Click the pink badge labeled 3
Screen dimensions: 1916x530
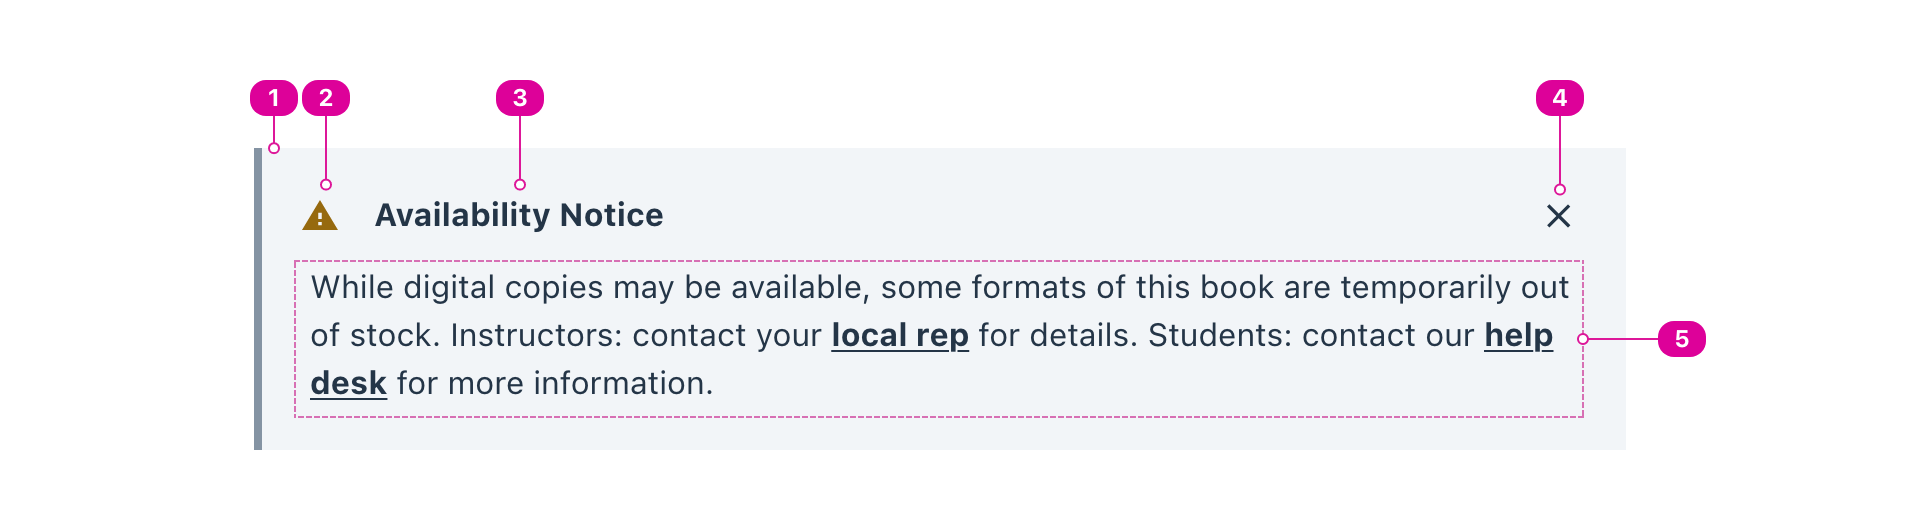520,98
